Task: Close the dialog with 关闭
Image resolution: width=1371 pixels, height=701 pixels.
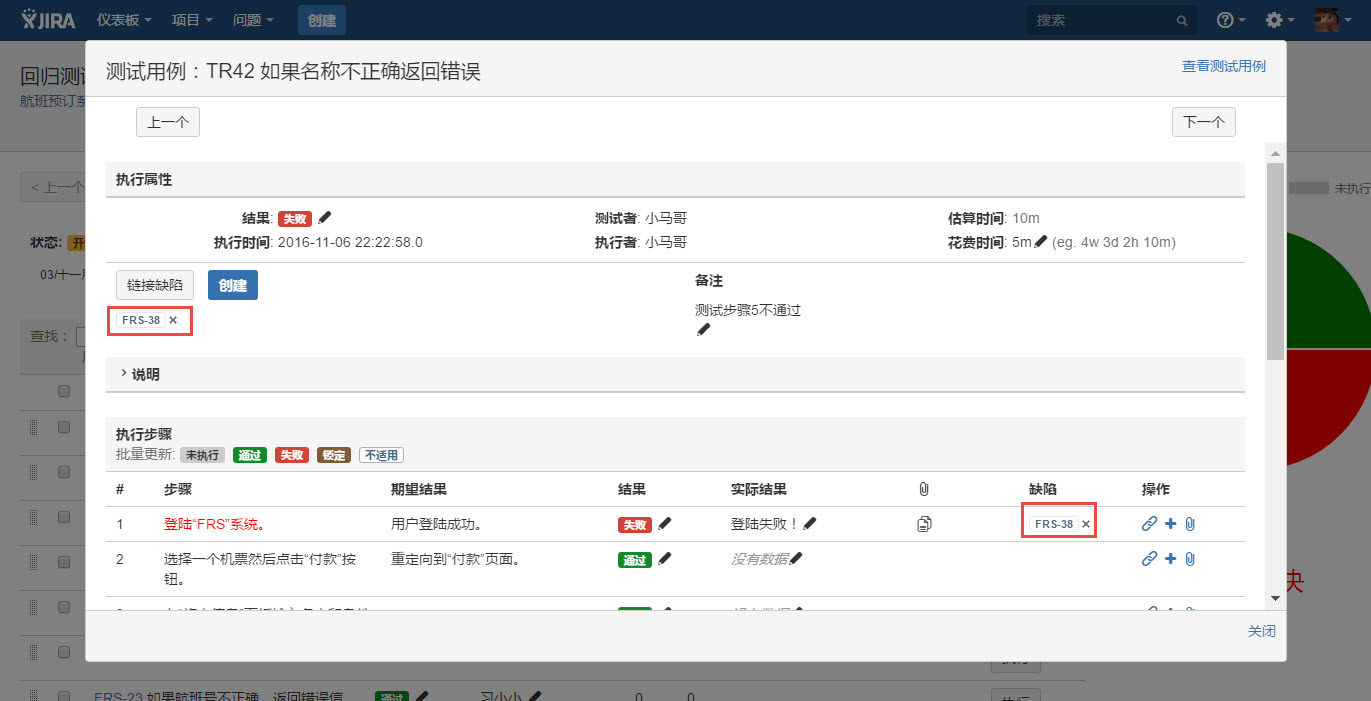Action: (x=1261, y=631)
